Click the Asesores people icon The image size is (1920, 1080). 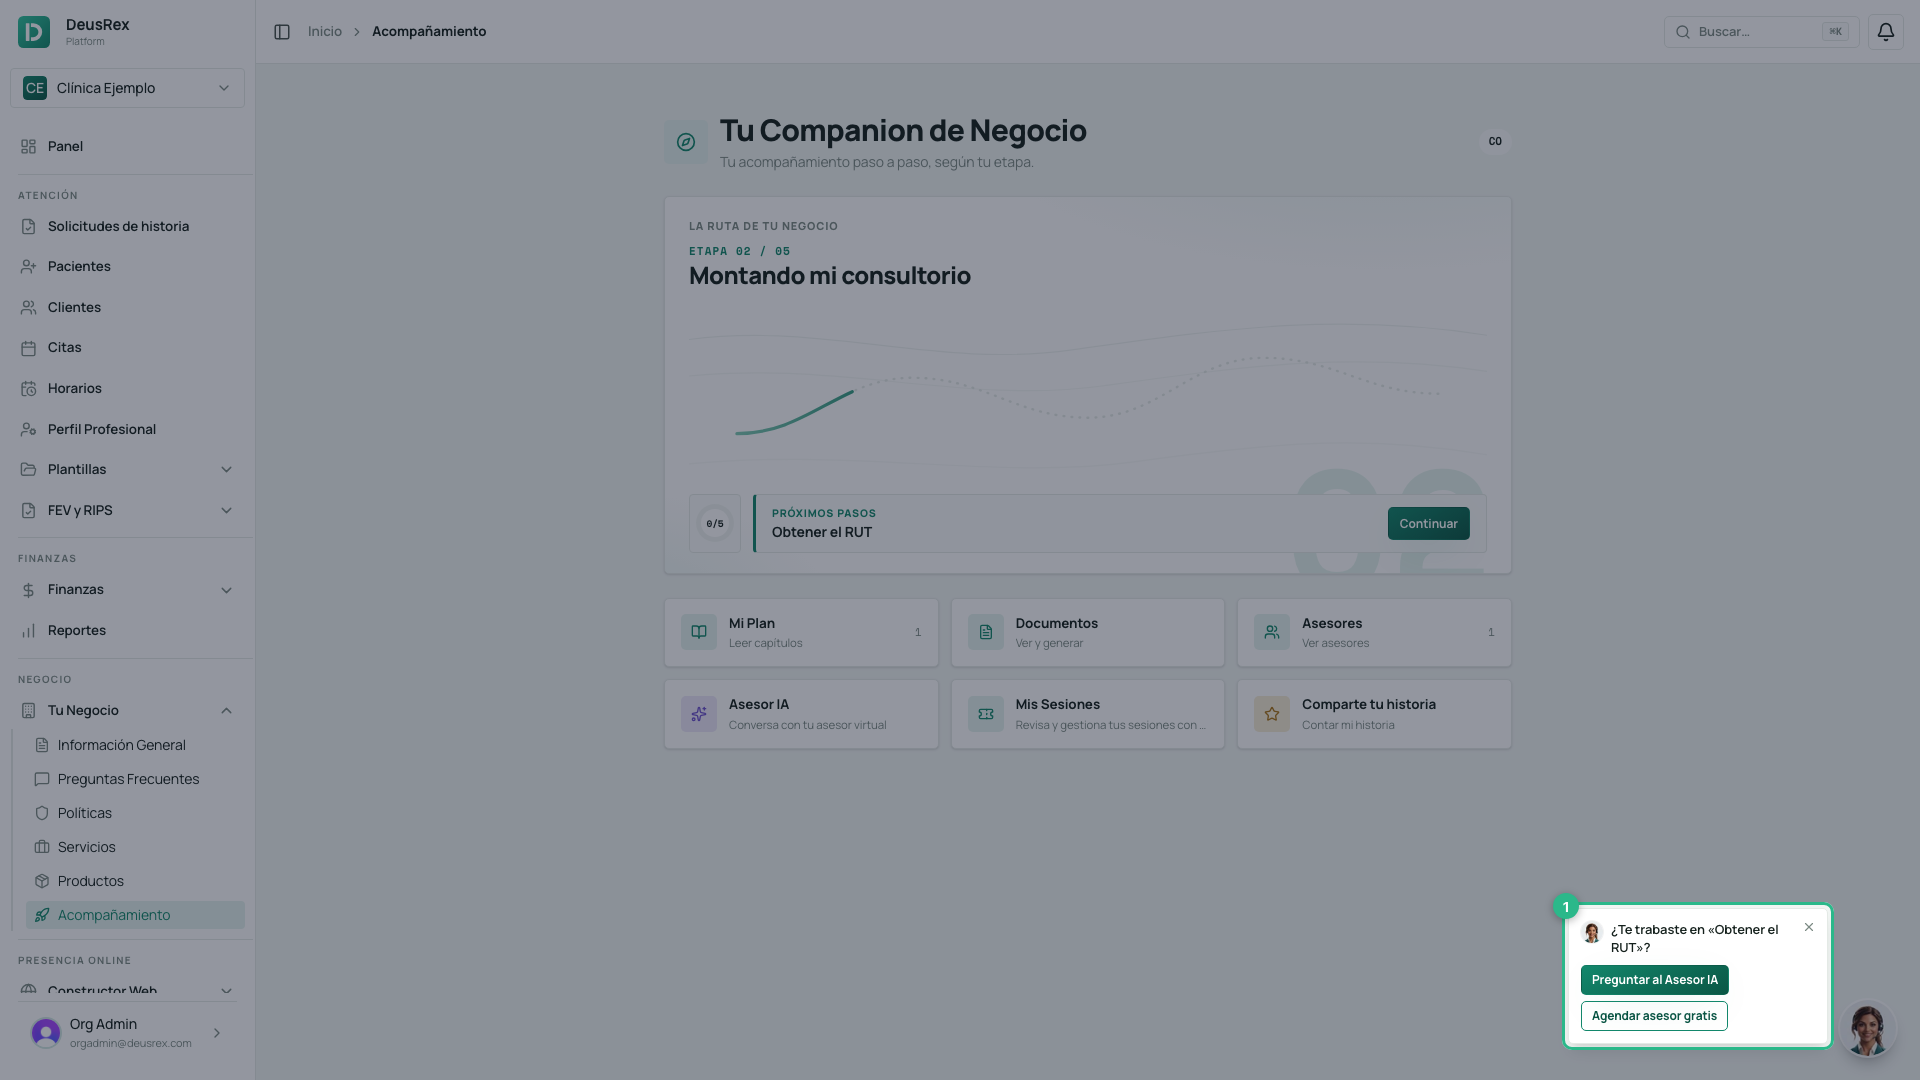[1272, 632]
